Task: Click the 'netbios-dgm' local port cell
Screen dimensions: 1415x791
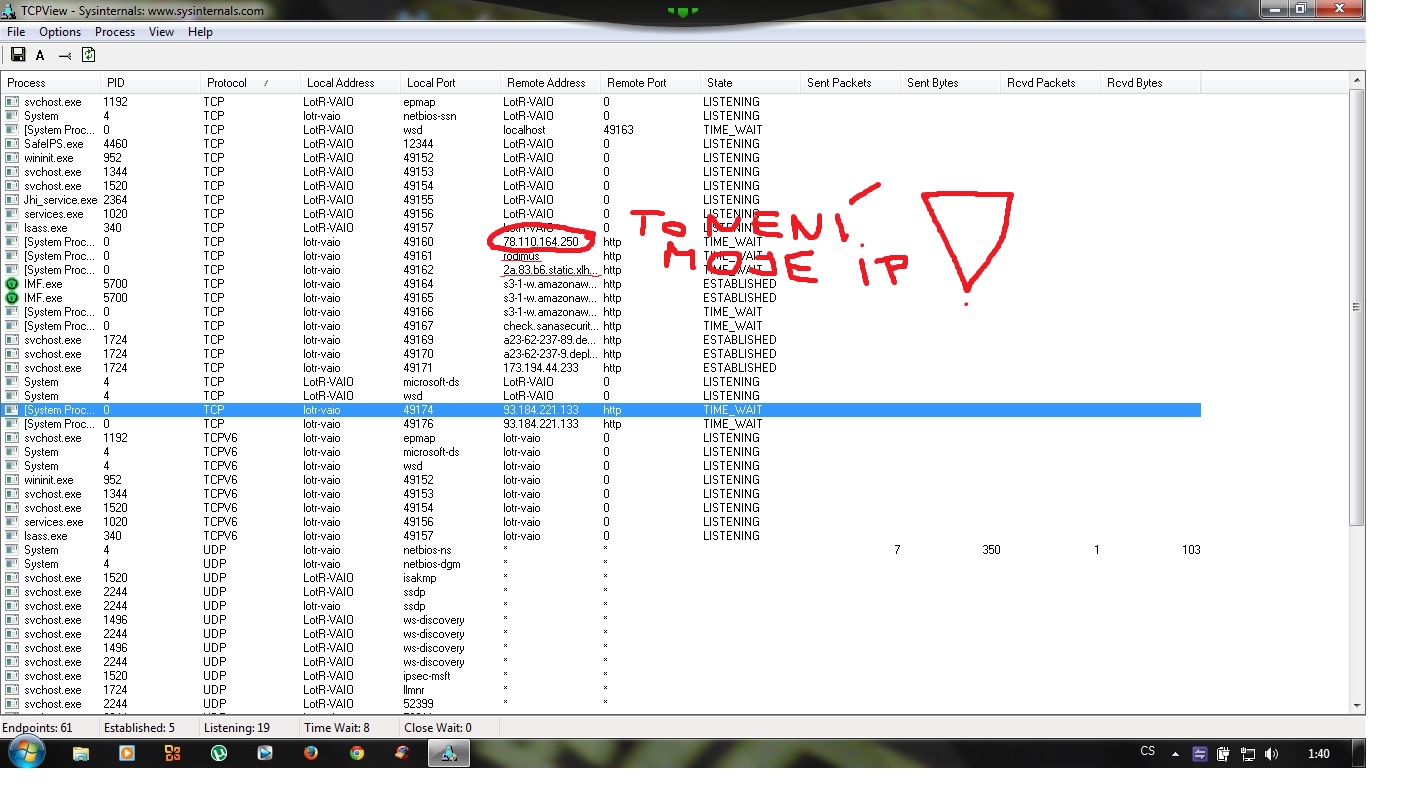Action: pos(432,564)
